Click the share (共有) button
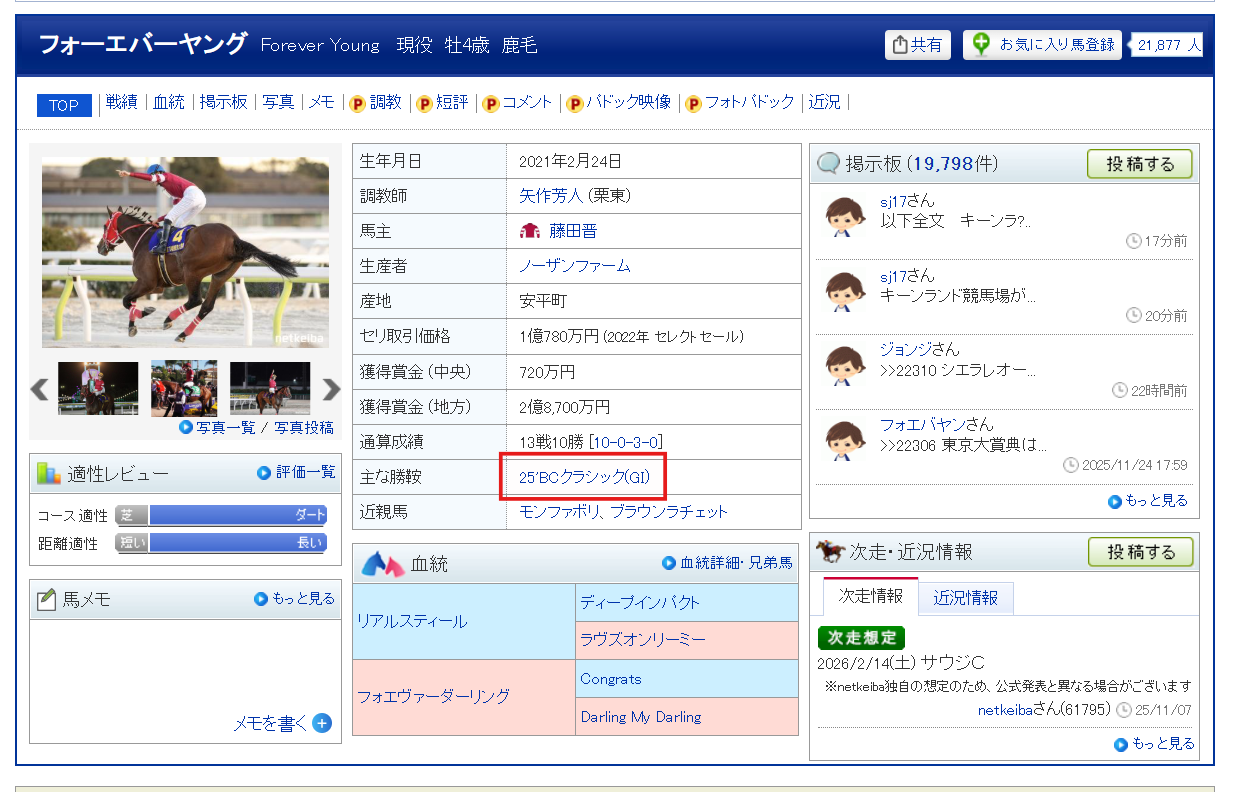This screenshot has width=1238, height=792. pyautogui.click(x=917, y=45)
